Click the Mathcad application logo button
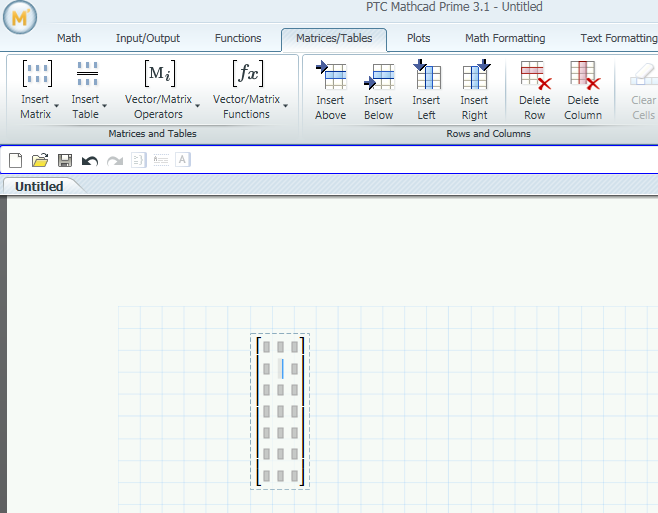Screen dimensions: 658x513 [x=20, y=17]
